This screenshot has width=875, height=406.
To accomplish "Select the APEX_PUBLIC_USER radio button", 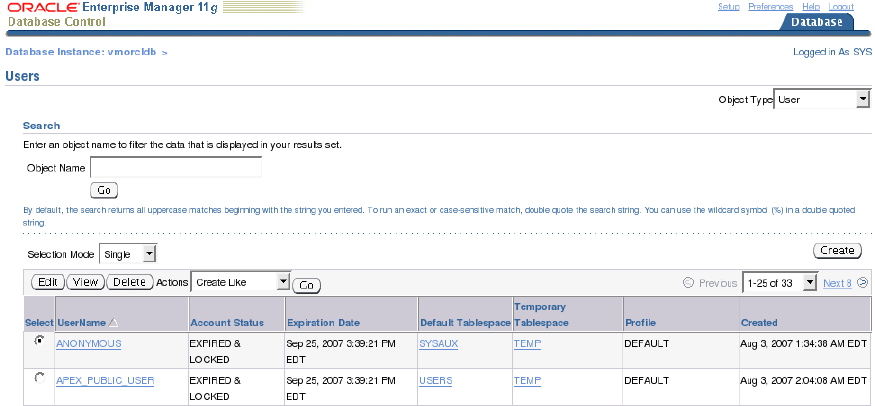I will coord(39,378).
